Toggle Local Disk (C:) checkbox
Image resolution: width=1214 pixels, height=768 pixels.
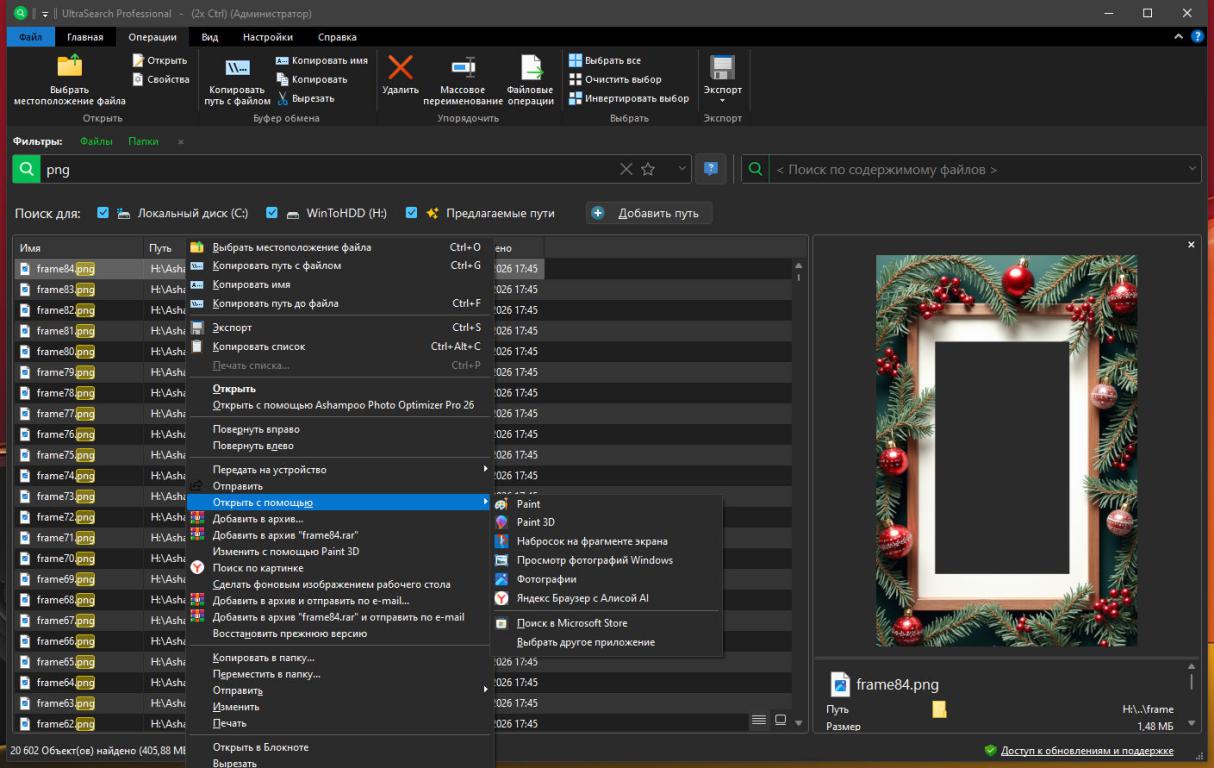tap(103, 213)
